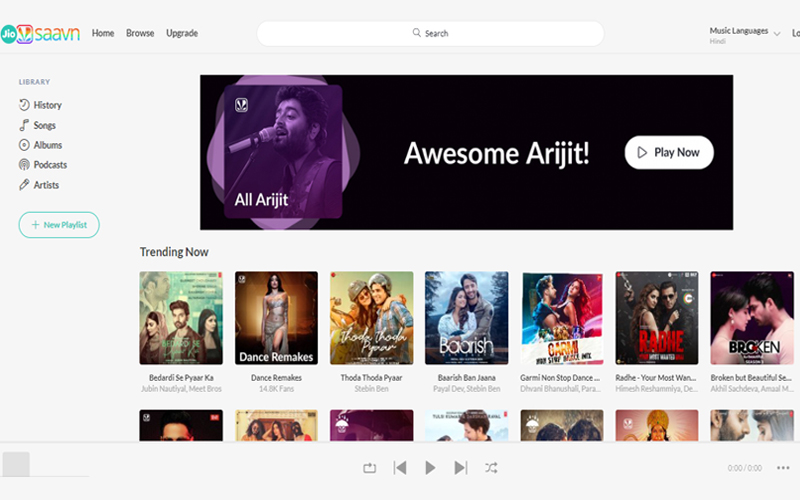
Task: Open the three-dots menu in player bar
Action: point(782,467)
